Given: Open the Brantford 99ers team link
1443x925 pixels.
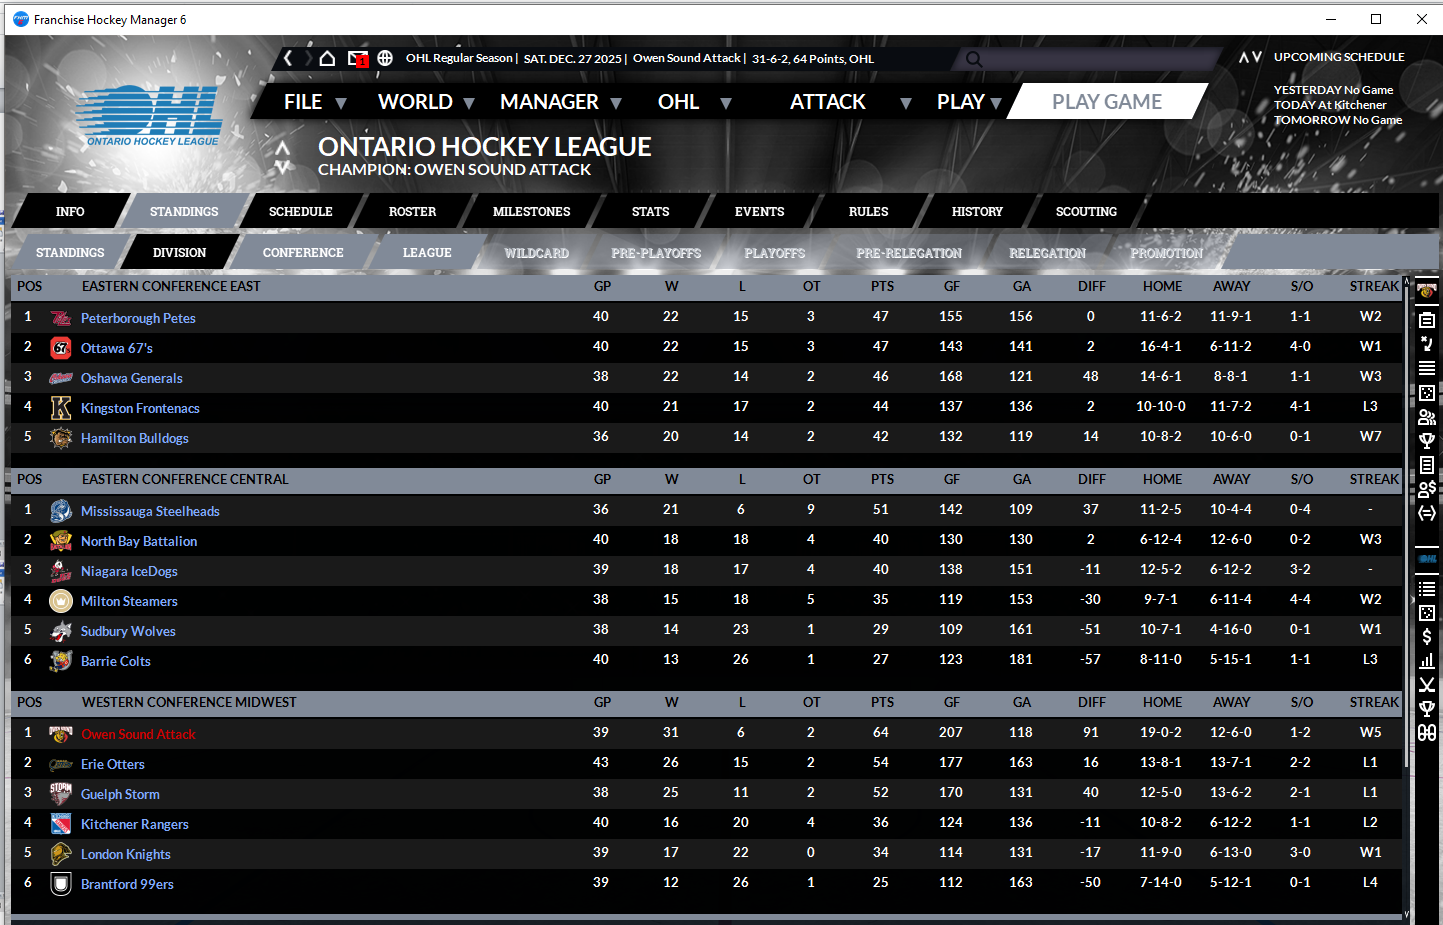Looking at the screenshot, I should tap(127, 884).
